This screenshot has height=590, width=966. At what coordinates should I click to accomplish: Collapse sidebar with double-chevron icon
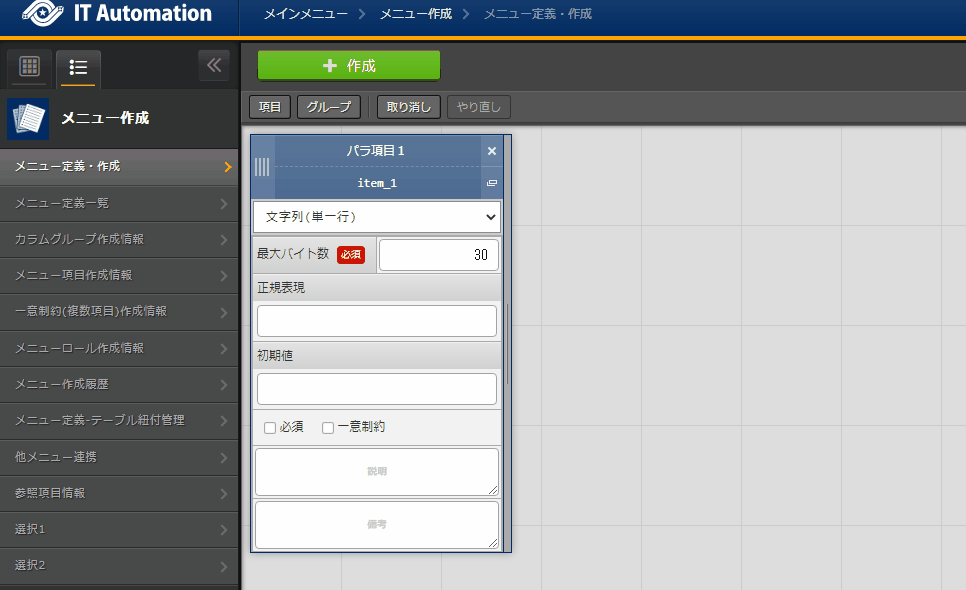point(214,65)
